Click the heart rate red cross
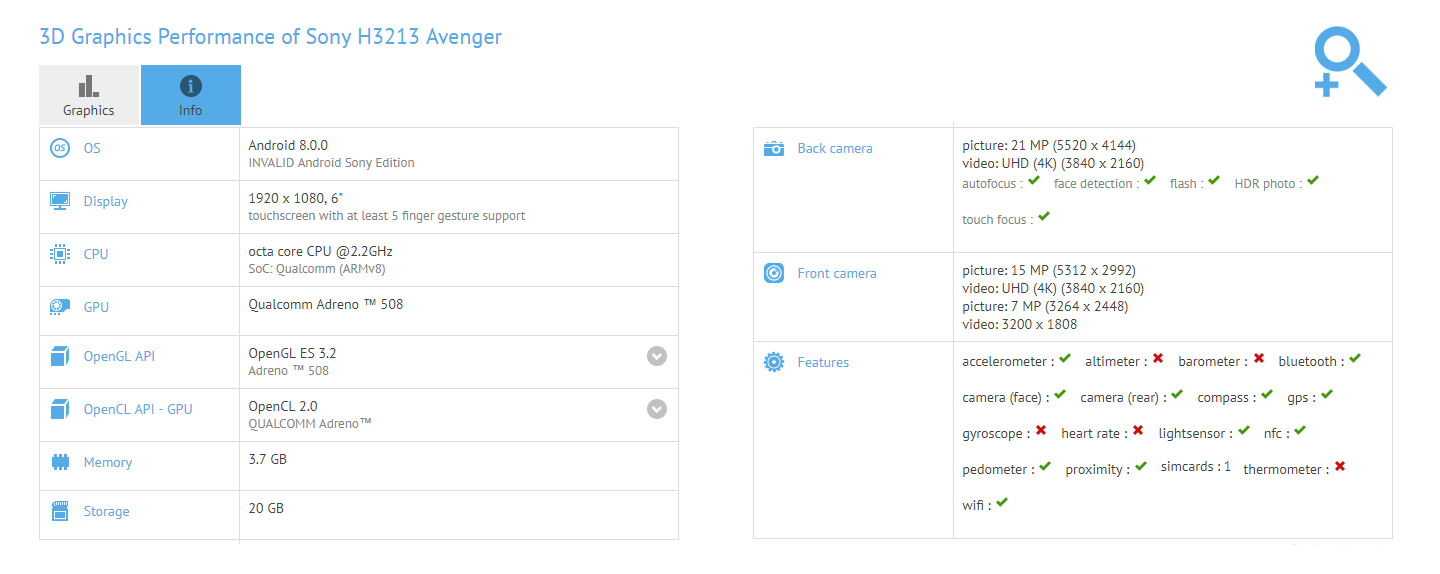1440x574 pixels. [1138, 430]
